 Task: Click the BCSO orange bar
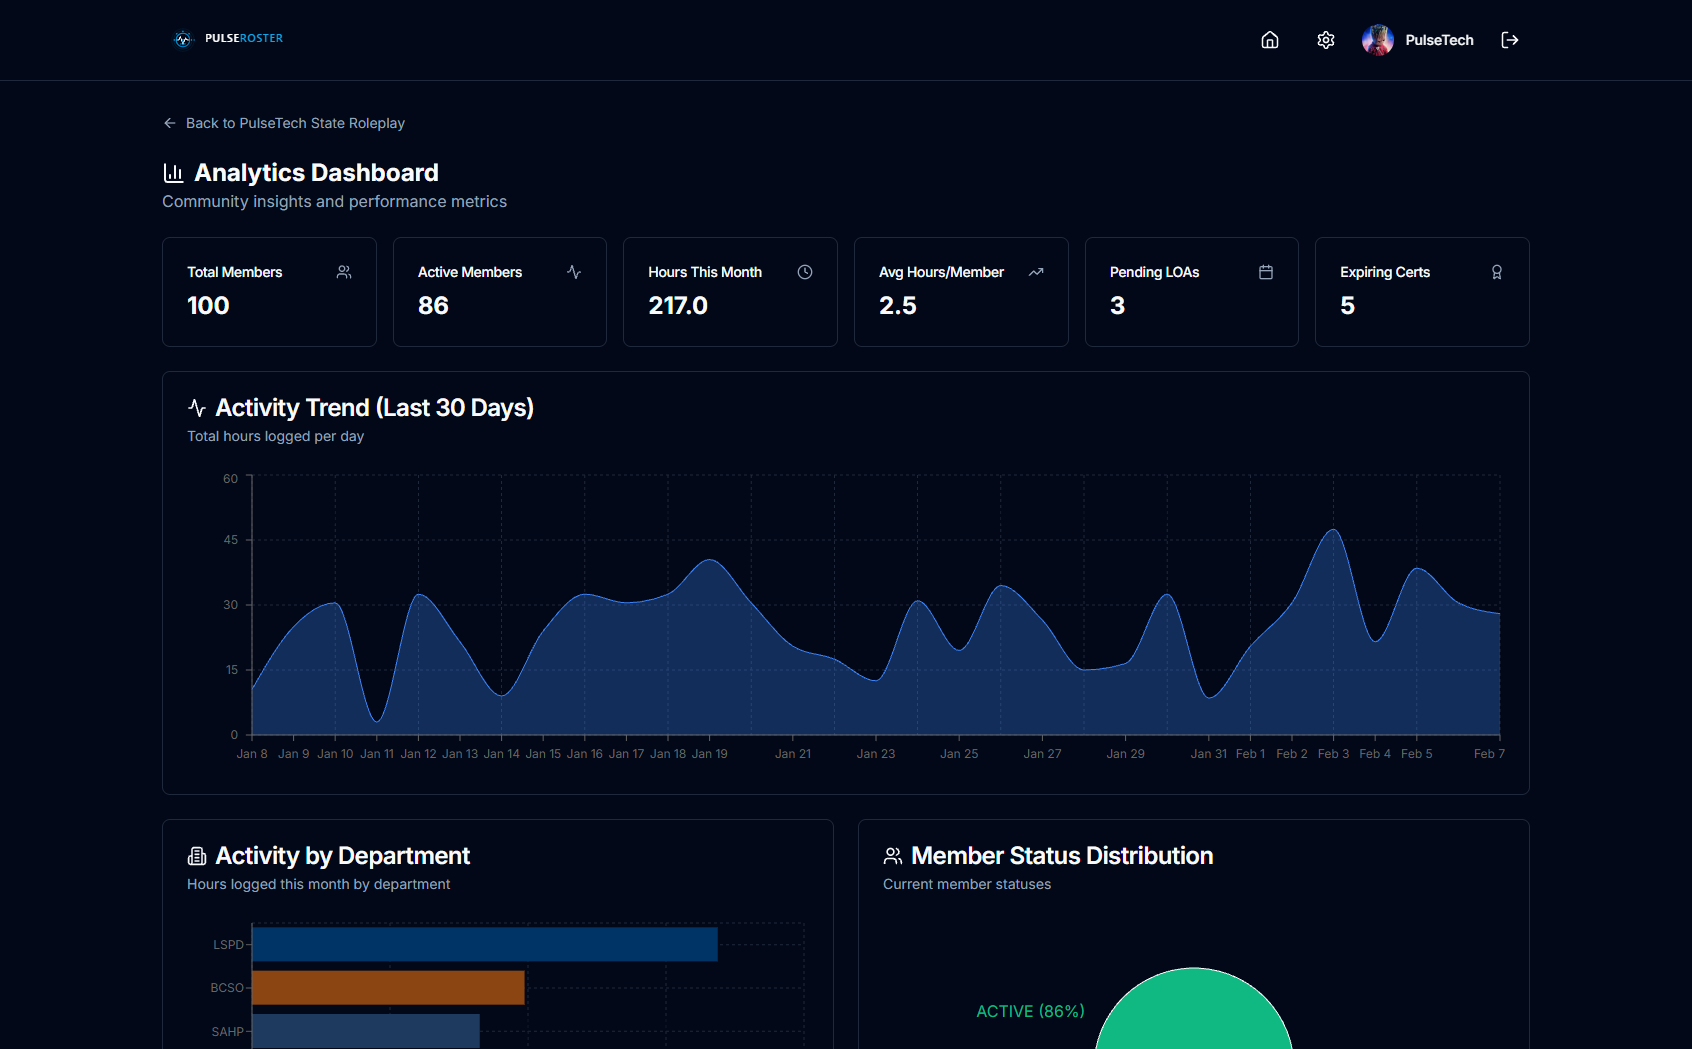point(388,987)
